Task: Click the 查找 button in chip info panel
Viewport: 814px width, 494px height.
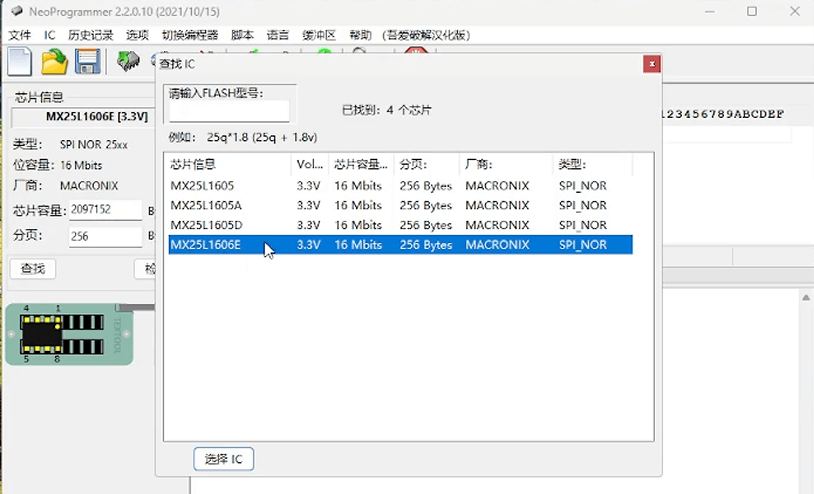Action: [33, 269]
